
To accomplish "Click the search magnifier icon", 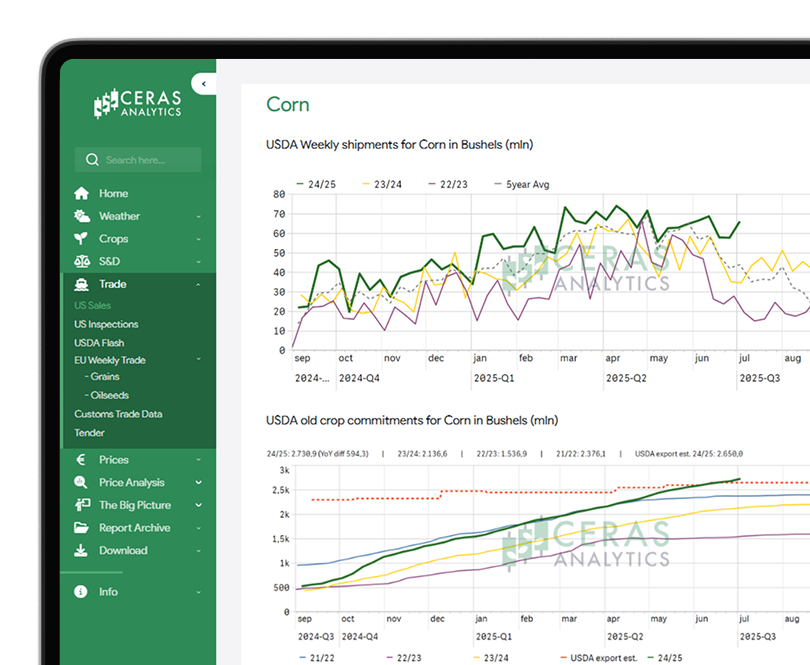I will point(92,160).
